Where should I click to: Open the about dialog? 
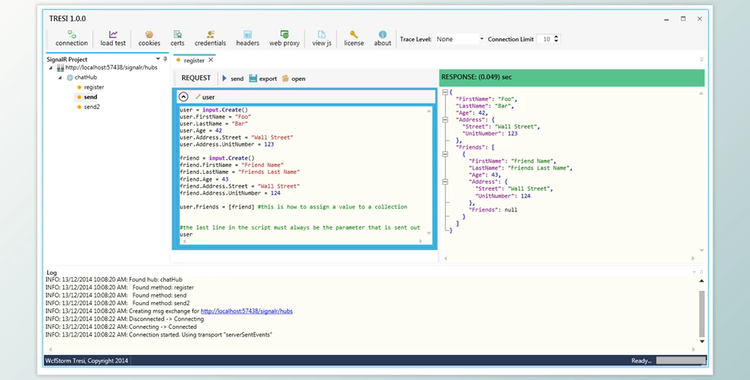(383, 38)
